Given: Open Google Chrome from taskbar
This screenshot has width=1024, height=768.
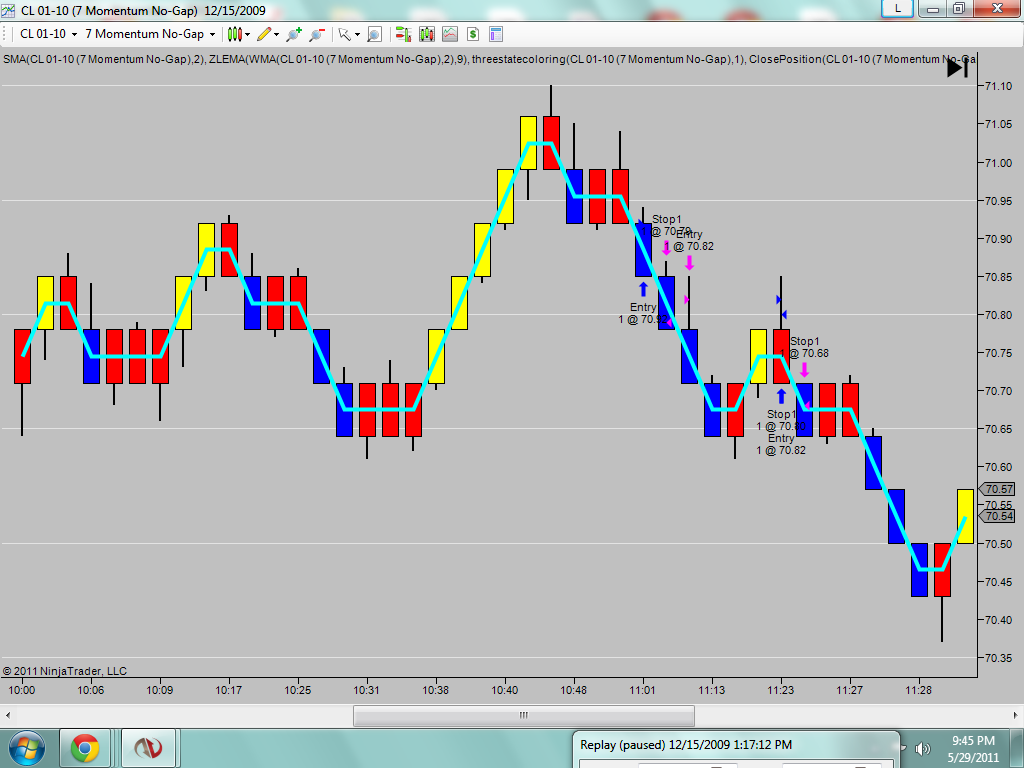Looking at the screenshot, I should pyautogui.click(x=85, y=748).
